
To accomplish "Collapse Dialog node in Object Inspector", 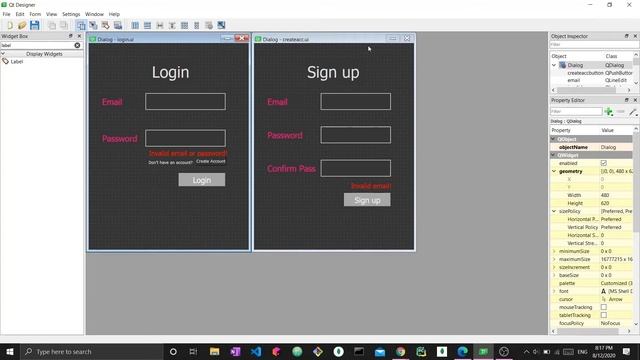I will pos(554,65).
